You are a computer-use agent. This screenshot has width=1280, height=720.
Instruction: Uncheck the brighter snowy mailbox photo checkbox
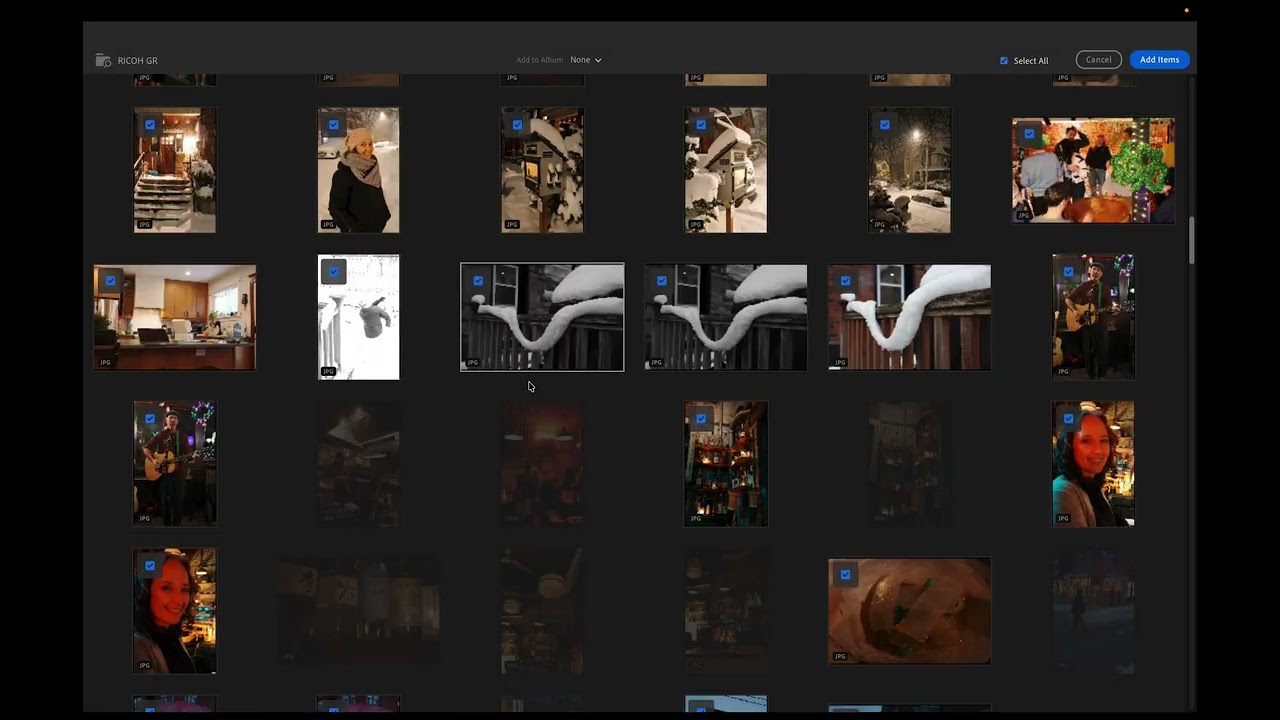[x=701, y=125]
